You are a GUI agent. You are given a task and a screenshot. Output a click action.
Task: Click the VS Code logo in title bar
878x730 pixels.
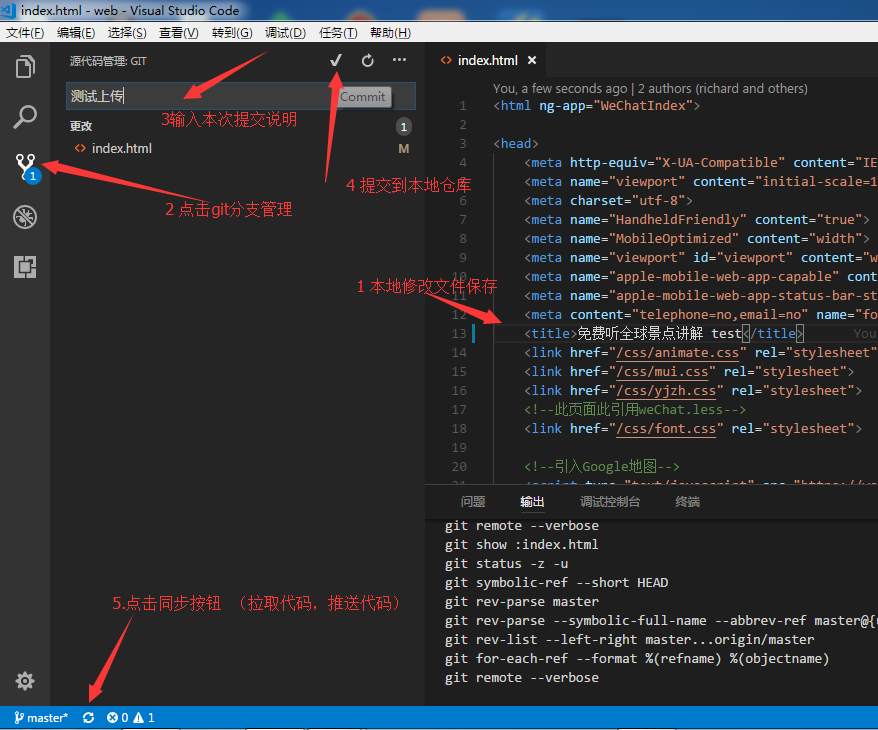tap(8, 10)
